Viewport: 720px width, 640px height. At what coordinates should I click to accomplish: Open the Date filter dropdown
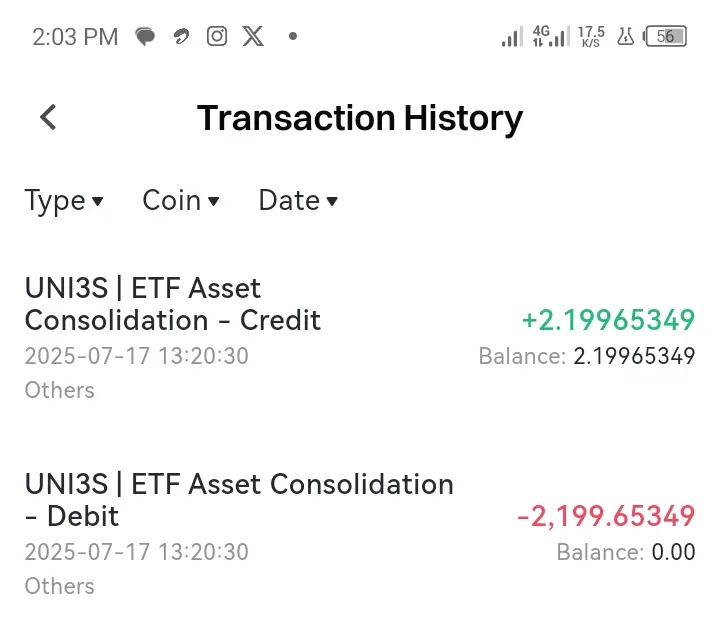point(298,200)
